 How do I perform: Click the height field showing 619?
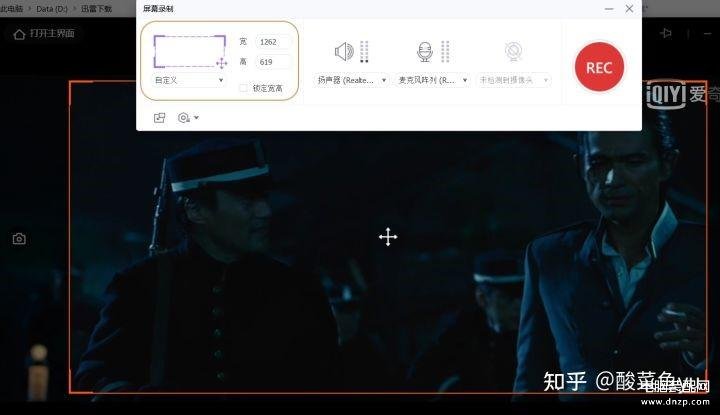pyautogui.click(x=273, y=62)
